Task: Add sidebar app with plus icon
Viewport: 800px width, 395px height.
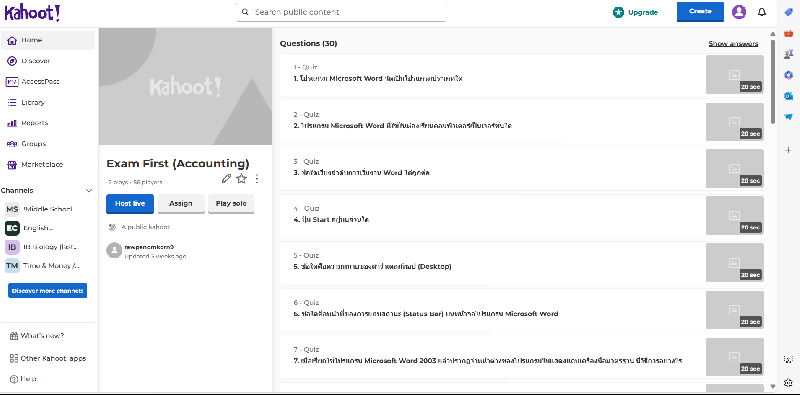Action: pyautogui.click(x=788, y=150)
